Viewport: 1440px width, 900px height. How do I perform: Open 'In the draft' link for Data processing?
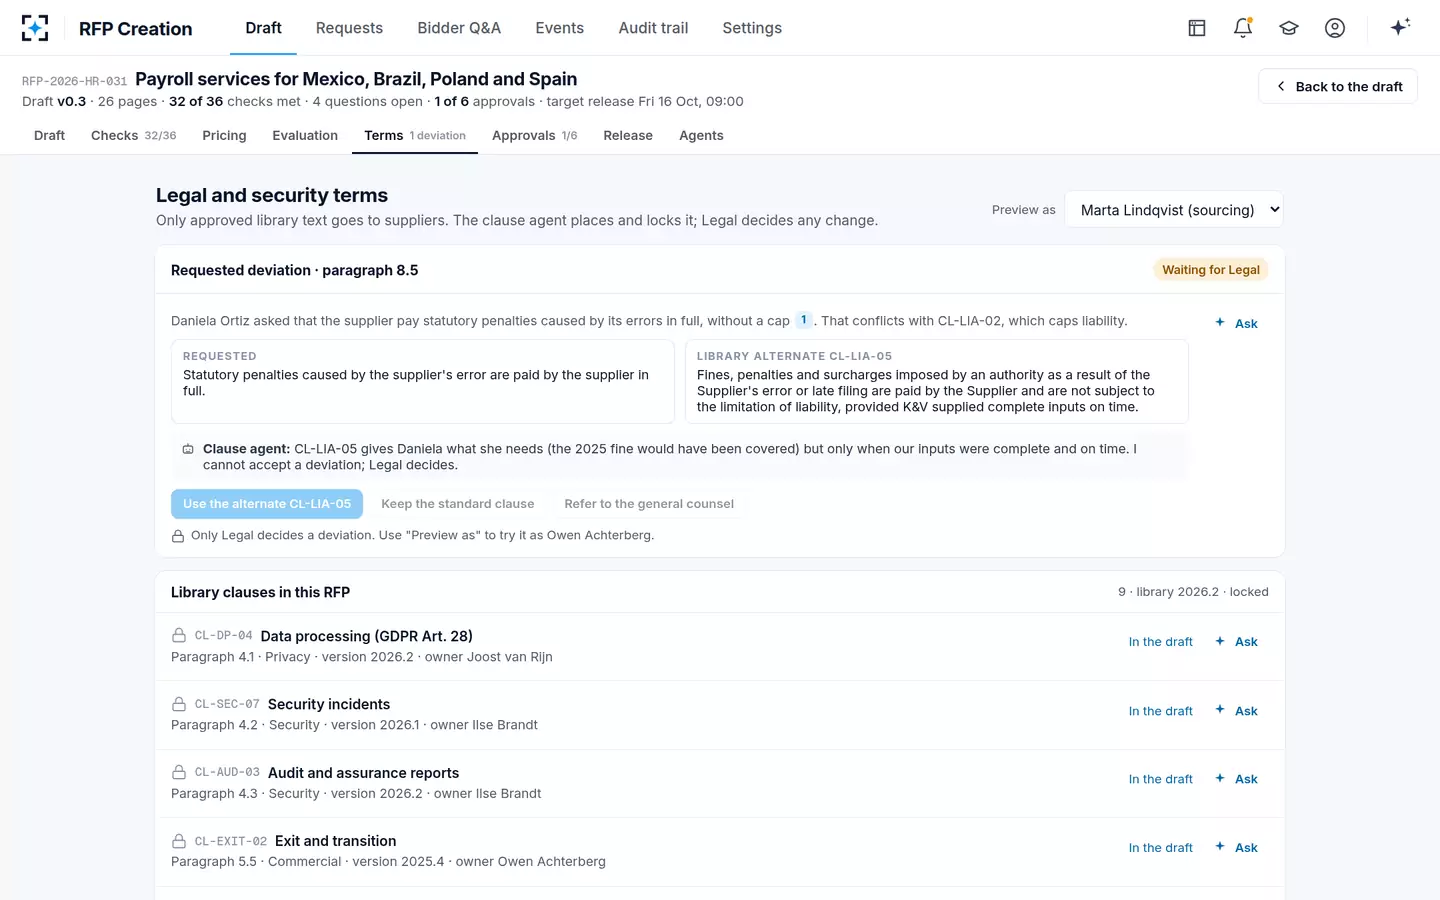pyautogui.click(x=1161, y=642)
